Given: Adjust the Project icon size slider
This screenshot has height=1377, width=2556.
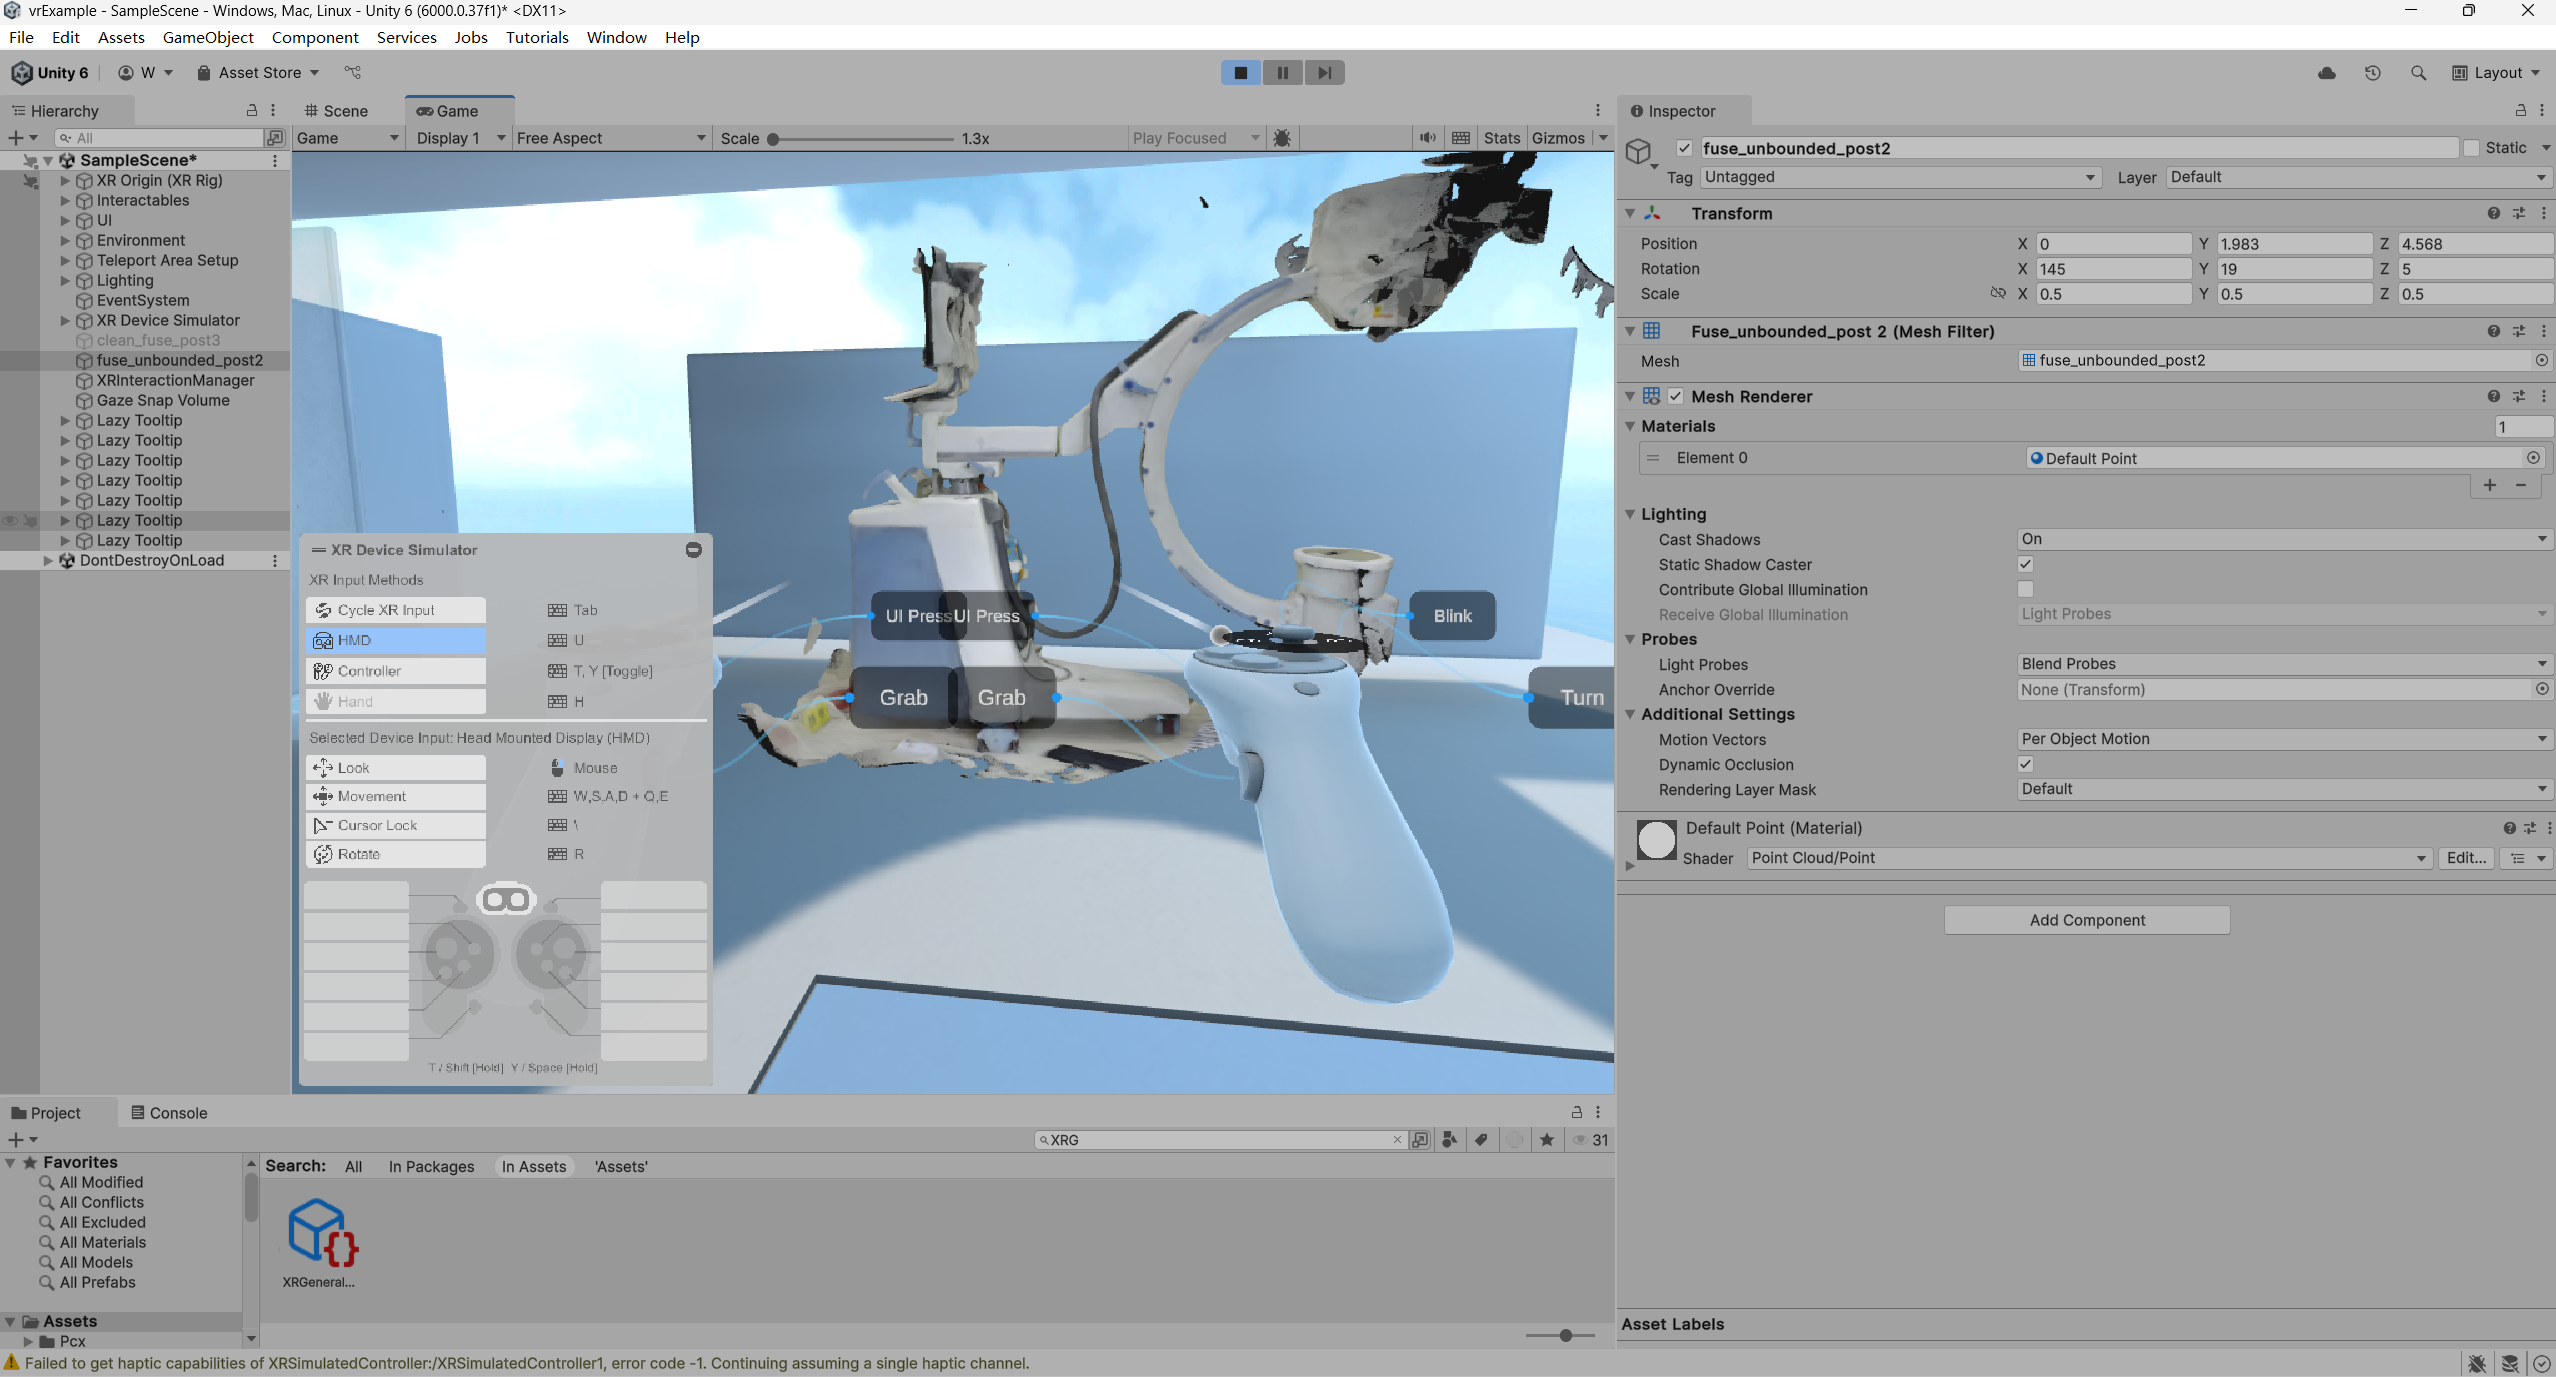Looking at the screenshot, I should [x=1560, y=1336].
